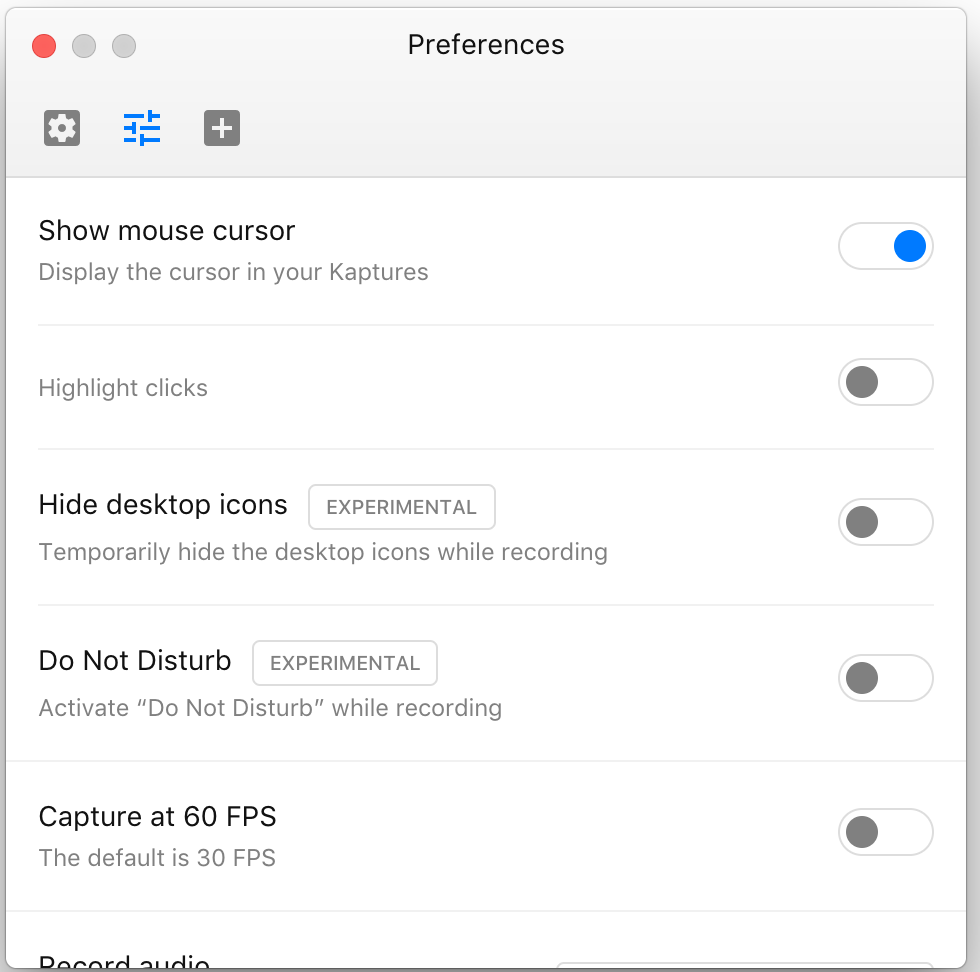Click the Hide desktop icons label
The image size is (980, 972).
click(x=162, y=504)
